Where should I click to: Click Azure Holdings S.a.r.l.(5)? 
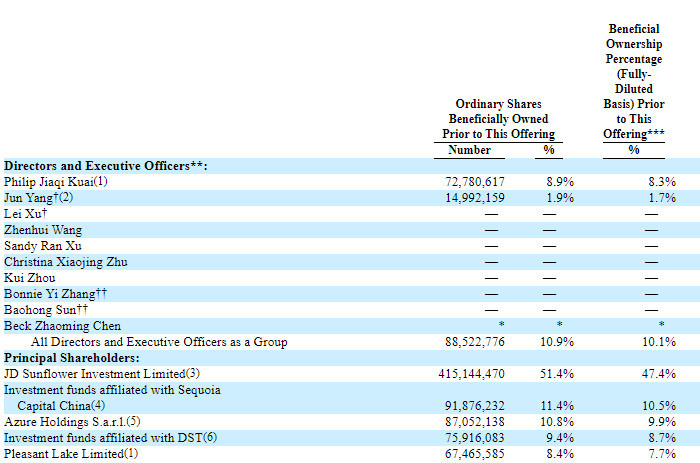72,422
